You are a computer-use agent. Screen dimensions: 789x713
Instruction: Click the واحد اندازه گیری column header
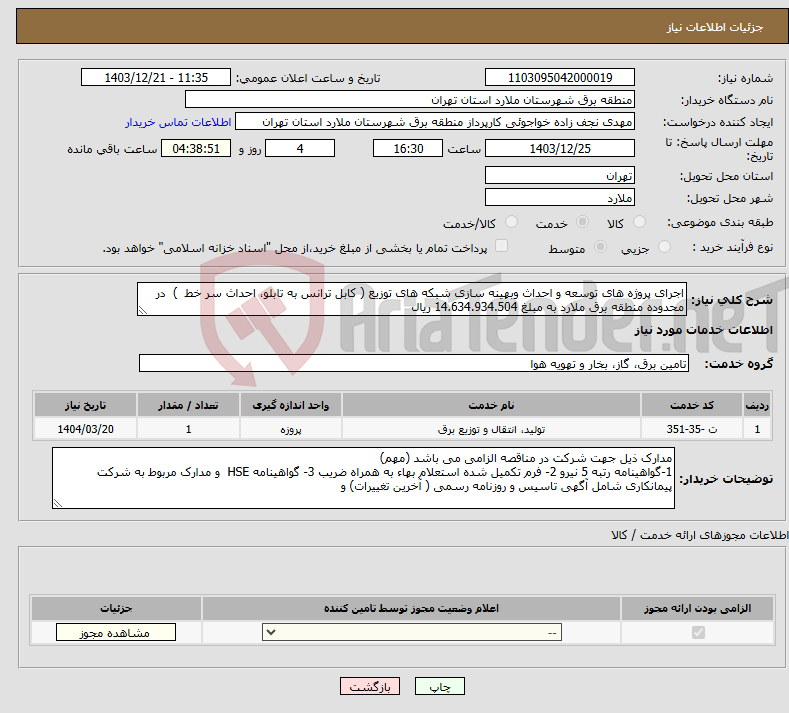pos(291,405)
